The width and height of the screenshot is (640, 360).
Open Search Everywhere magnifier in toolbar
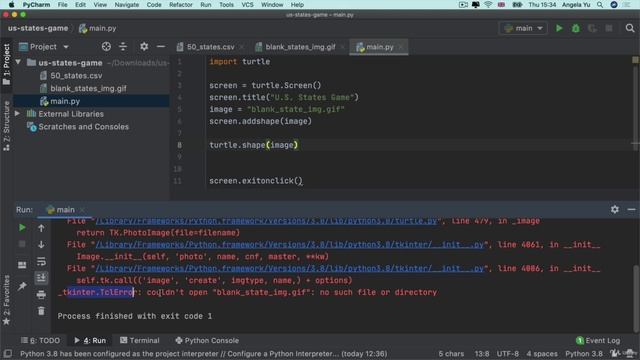tap(630, 28)
